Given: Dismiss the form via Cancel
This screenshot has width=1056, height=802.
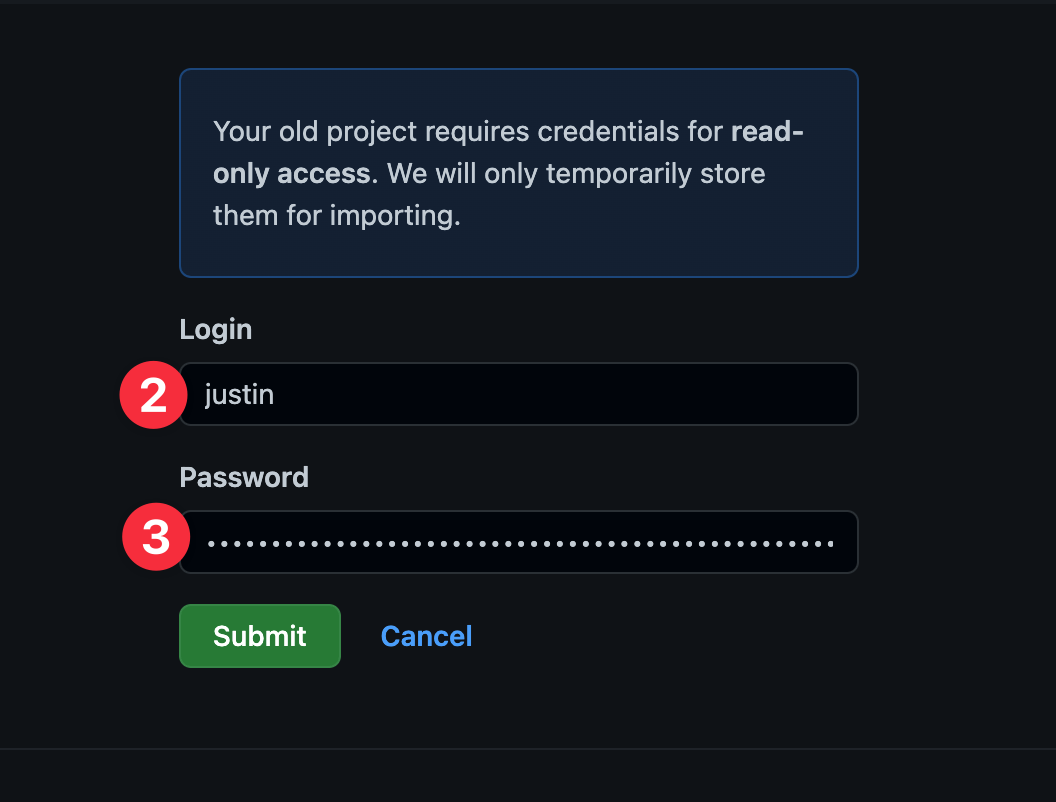Looking at the screenshot, I should [x=426, y=636].
